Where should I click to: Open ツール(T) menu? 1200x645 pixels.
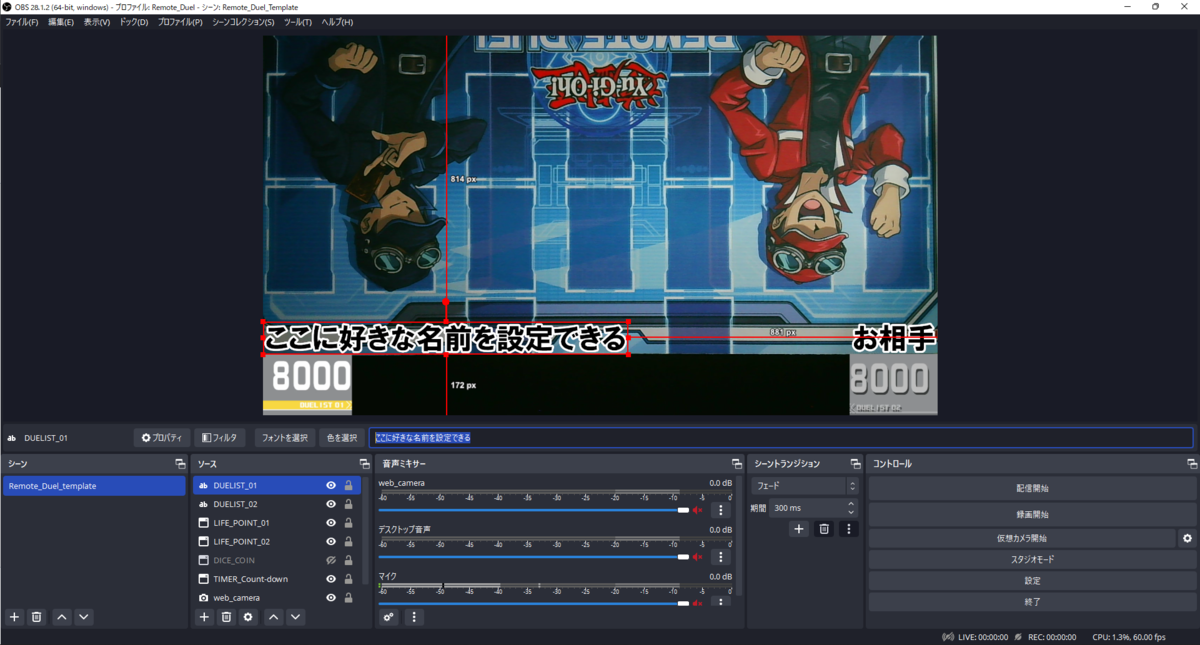tap(298, 22)
